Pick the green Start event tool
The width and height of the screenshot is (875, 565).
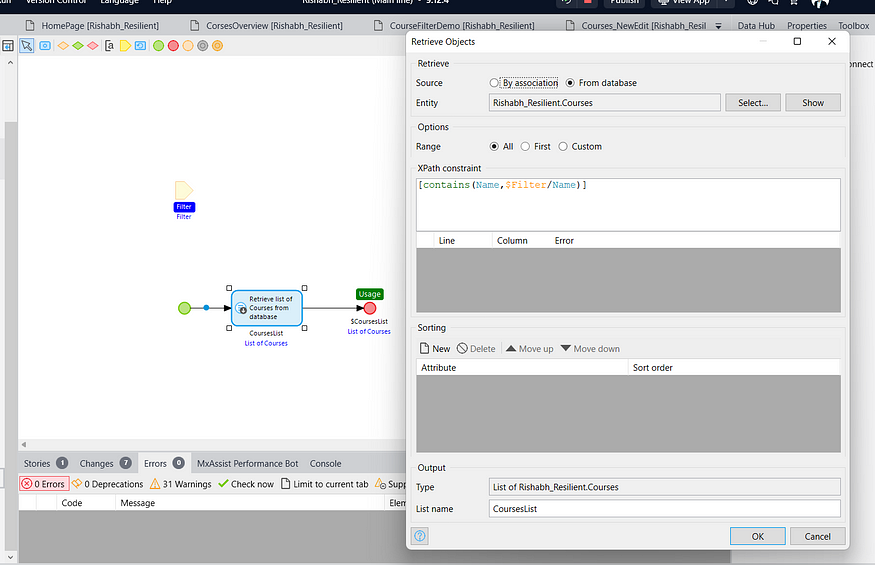(158, 46)
